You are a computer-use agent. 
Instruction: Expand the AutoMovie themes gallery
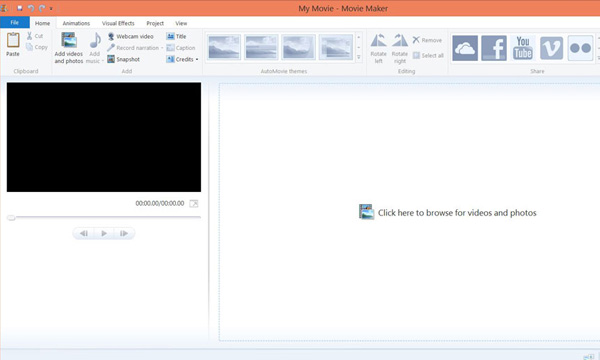point(359,57)
